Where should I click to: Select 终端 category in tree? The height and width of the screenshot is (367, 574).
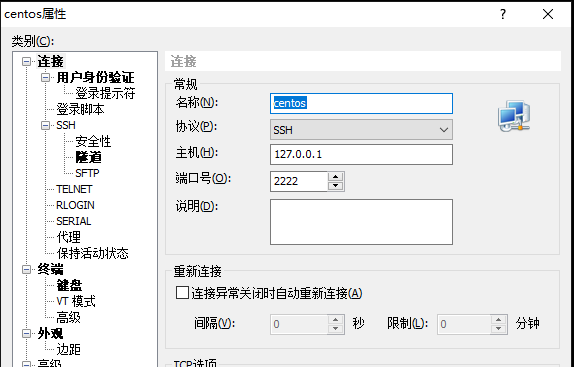pyautogui.click(x=50, y=269)
